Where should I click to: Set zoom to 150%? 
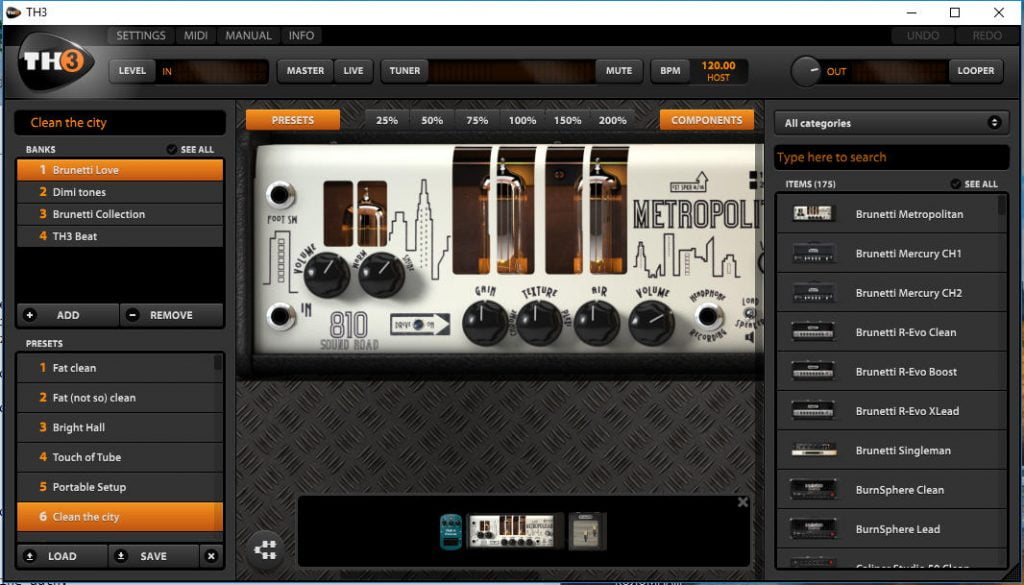pos(568,120)
